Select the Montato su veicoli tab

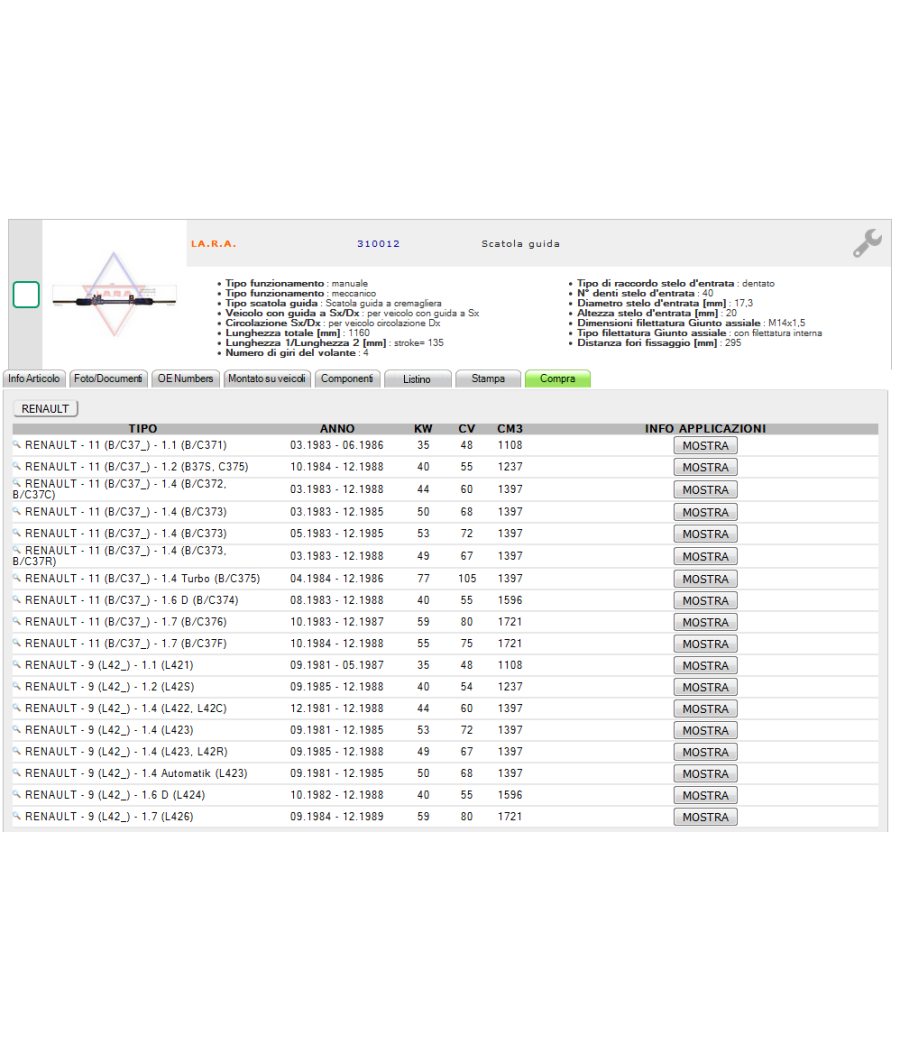coord(267,379)
